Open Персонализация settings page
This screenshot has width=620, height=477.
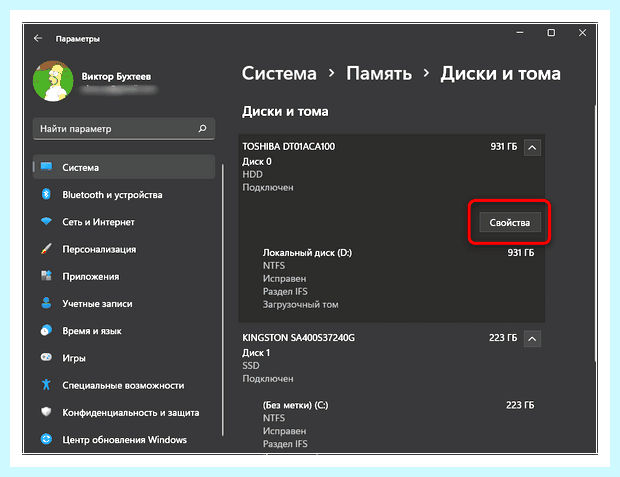pos(124,249)
